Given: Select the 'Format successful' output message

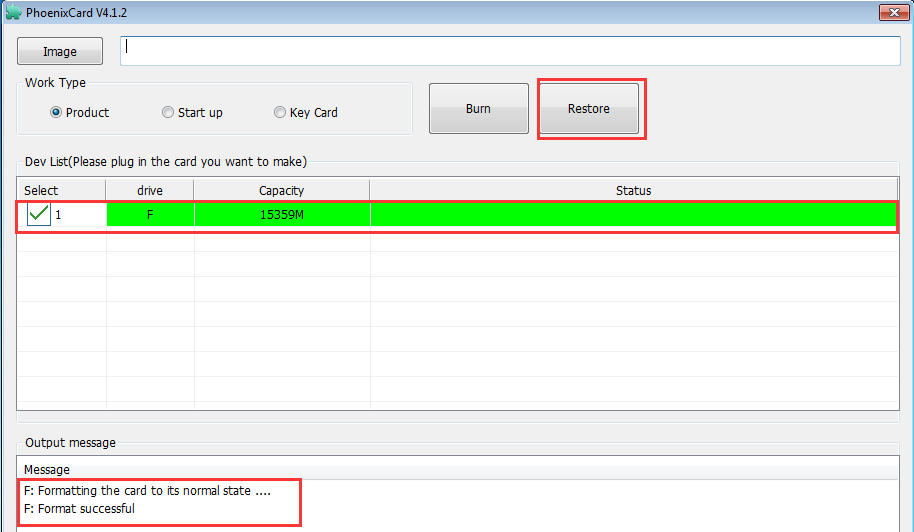Looking at the screenshot, I should pyautogui.click(x=79, y=509).
